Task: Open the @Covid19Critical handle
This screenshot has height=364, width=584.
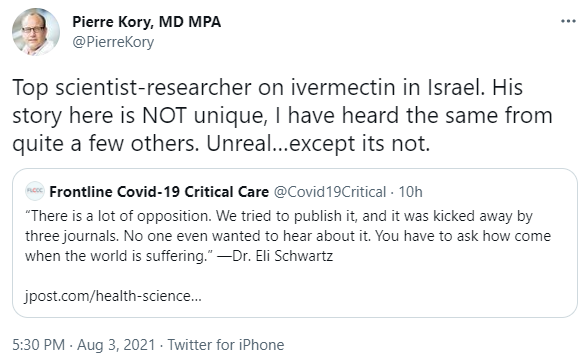Action: 330,192
